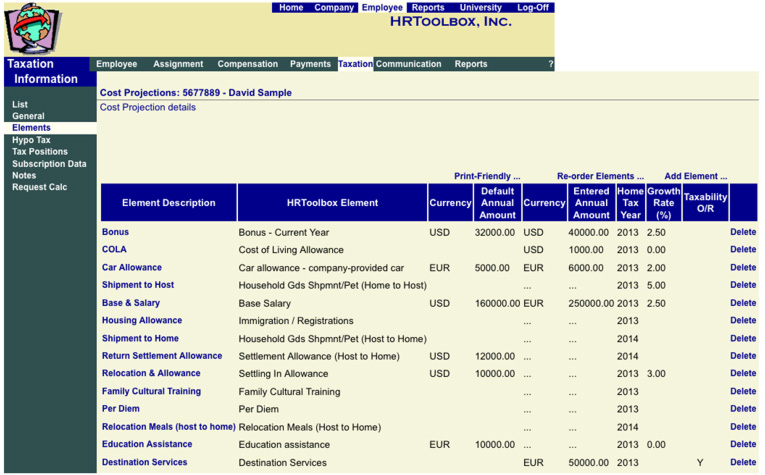
Task: Open the Car Allowance element
Action: (x=131, y=267)
